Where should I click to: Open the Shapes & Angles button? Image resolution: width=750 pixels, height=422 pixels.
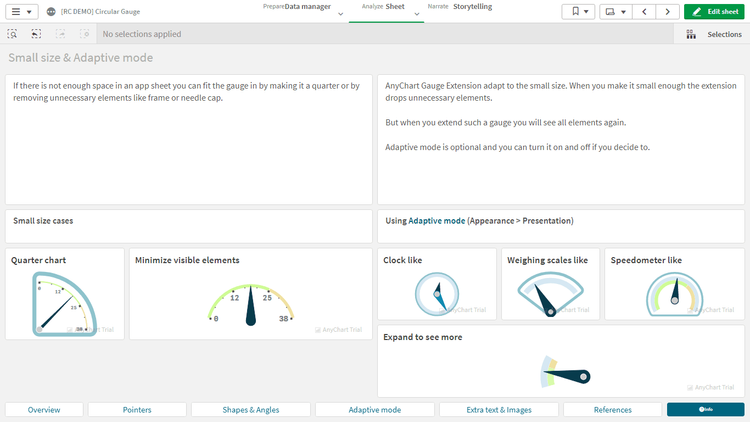click(x=251, y=410)
